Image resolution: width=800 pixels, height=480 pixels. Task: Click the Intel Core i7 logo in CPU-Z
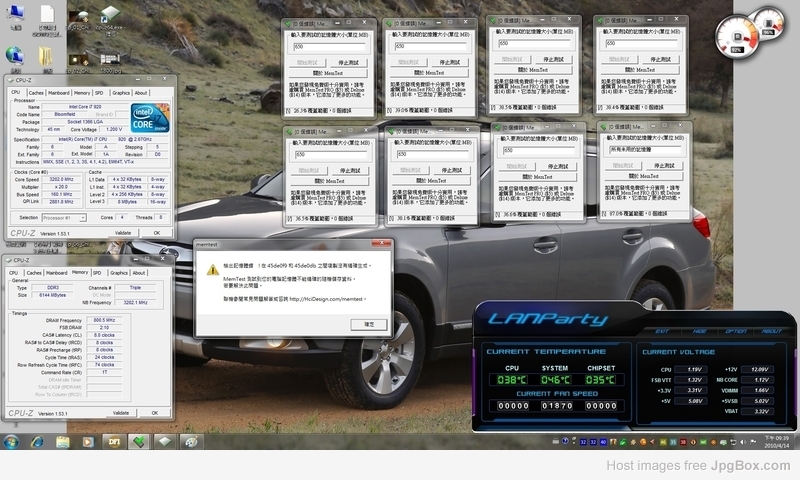[x=143, y=117]
